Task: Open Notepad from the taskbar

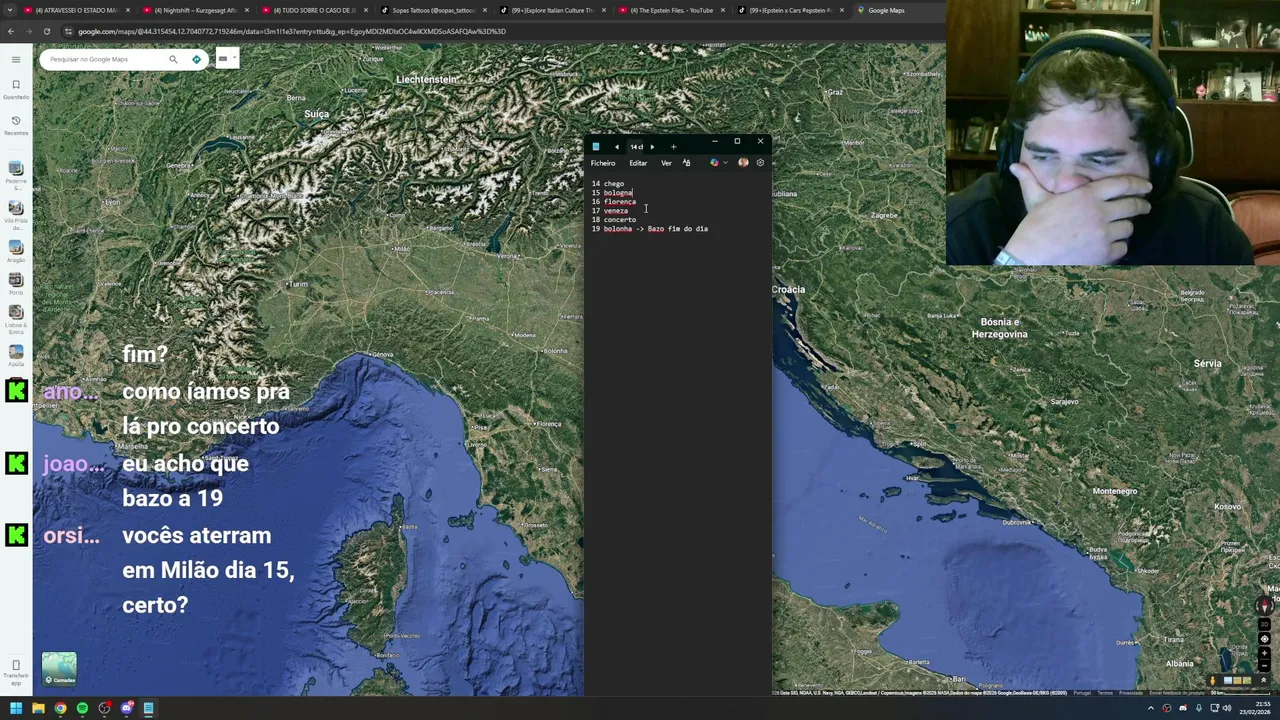Action: [x=148, y=708]
